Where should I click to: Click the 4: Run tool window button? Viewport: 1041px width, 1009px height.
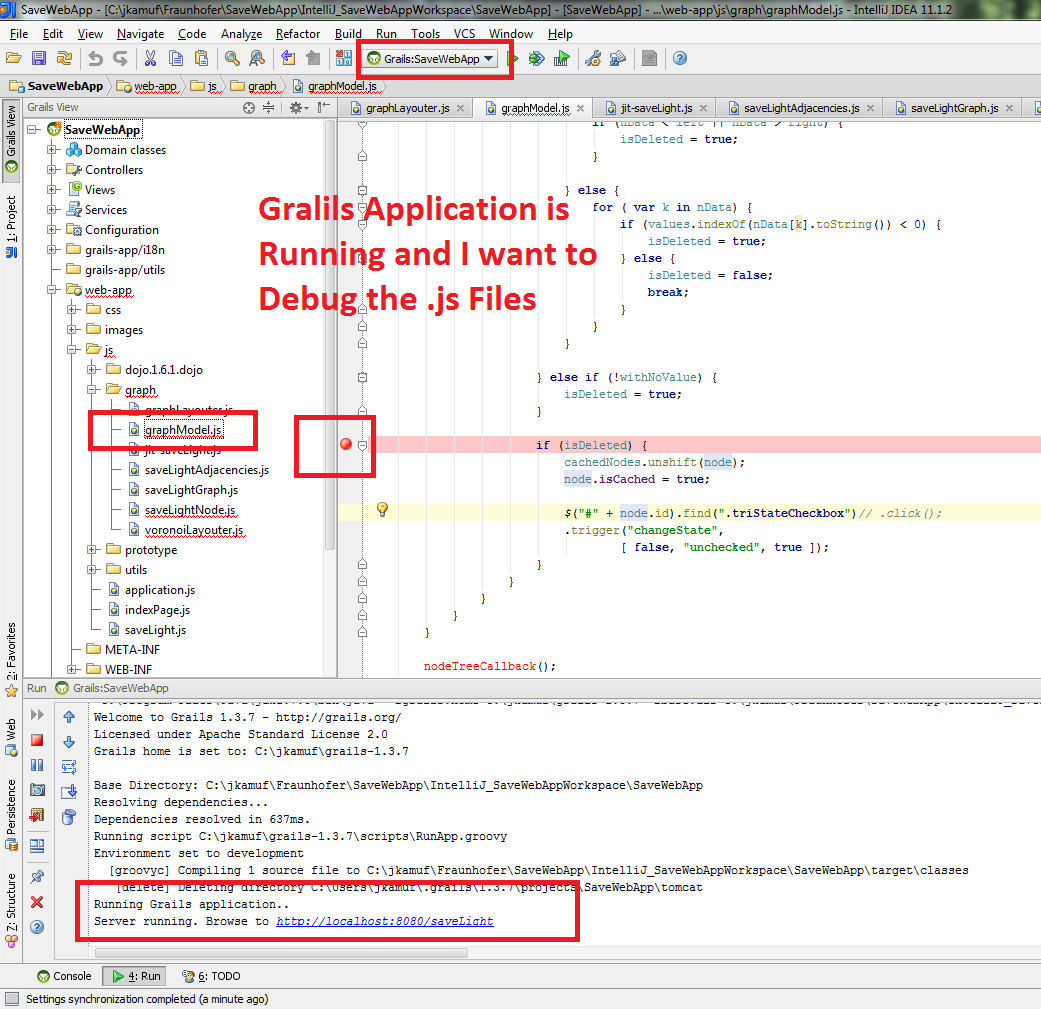136,976
